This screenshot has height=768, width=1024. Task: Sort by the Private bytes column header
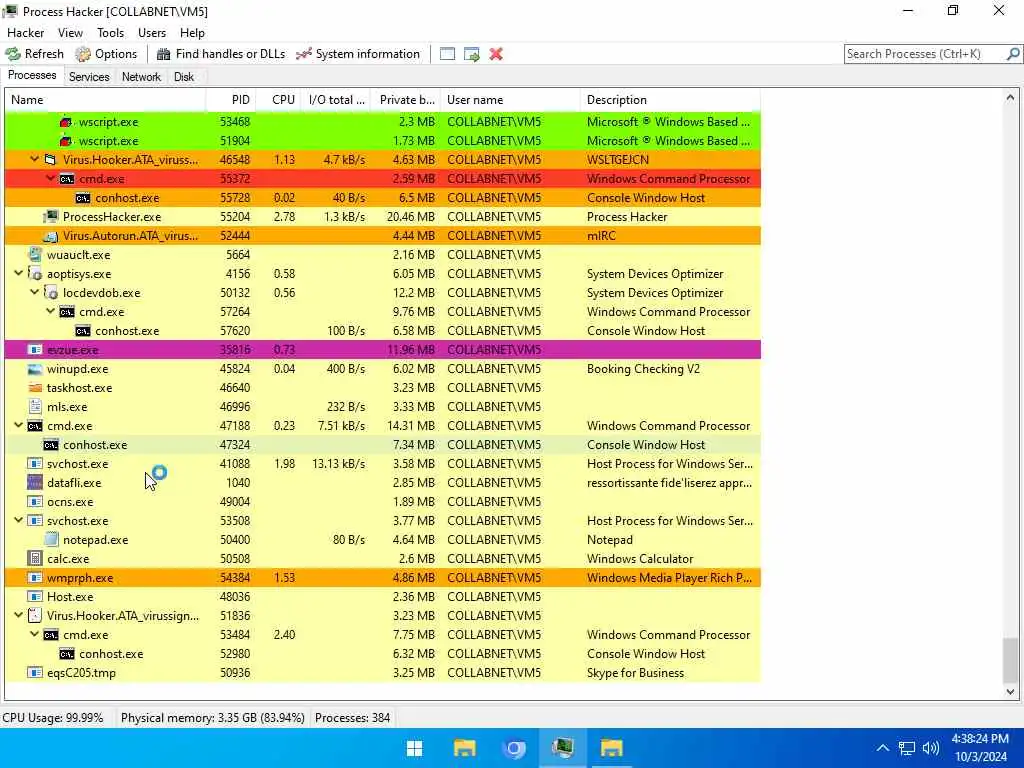click(406, 100)
